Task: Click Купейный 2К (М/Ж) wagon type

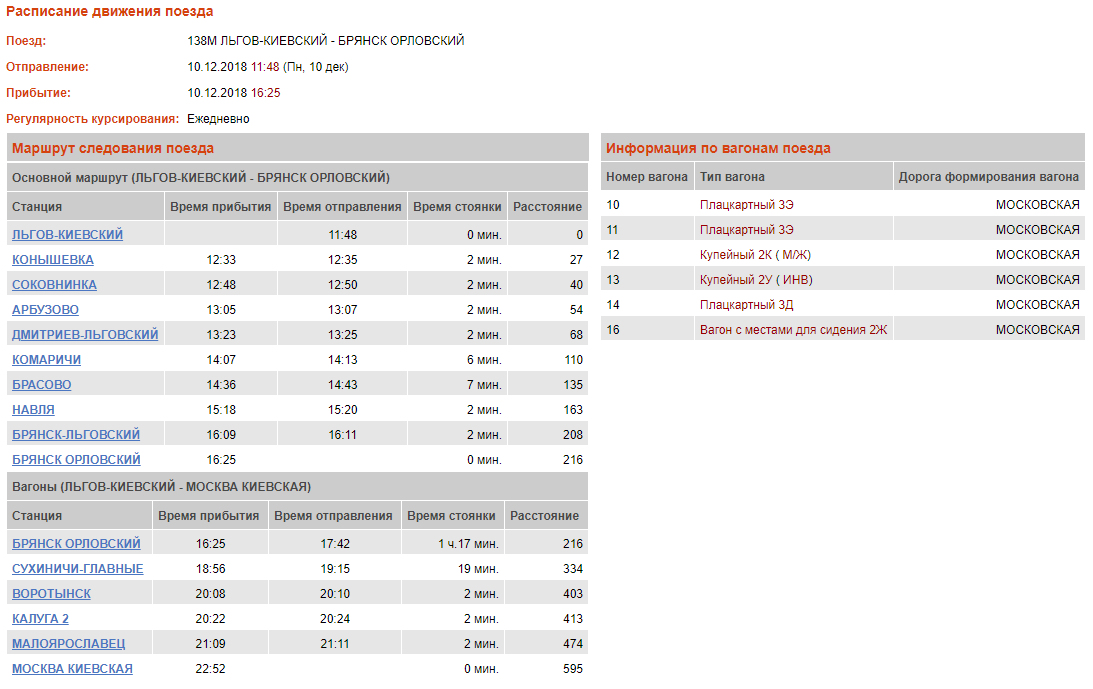Action: [x=755, y=255]
